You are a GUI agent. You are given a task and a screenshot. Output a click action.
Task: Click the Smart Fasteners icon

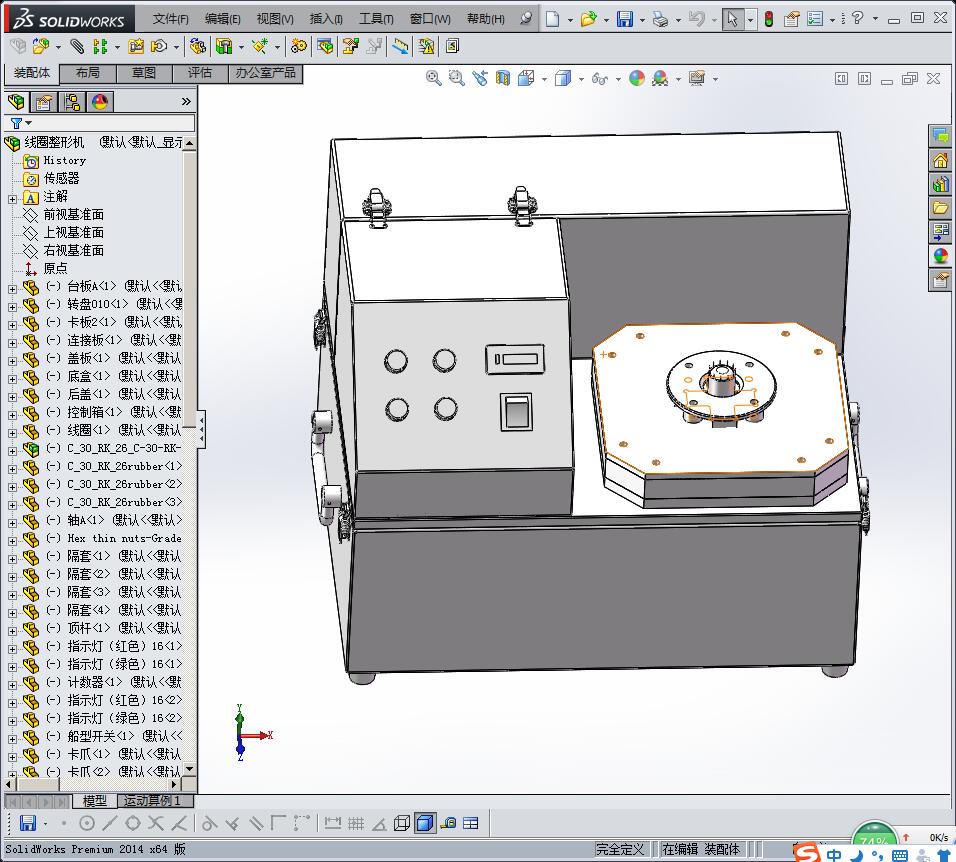136,46
